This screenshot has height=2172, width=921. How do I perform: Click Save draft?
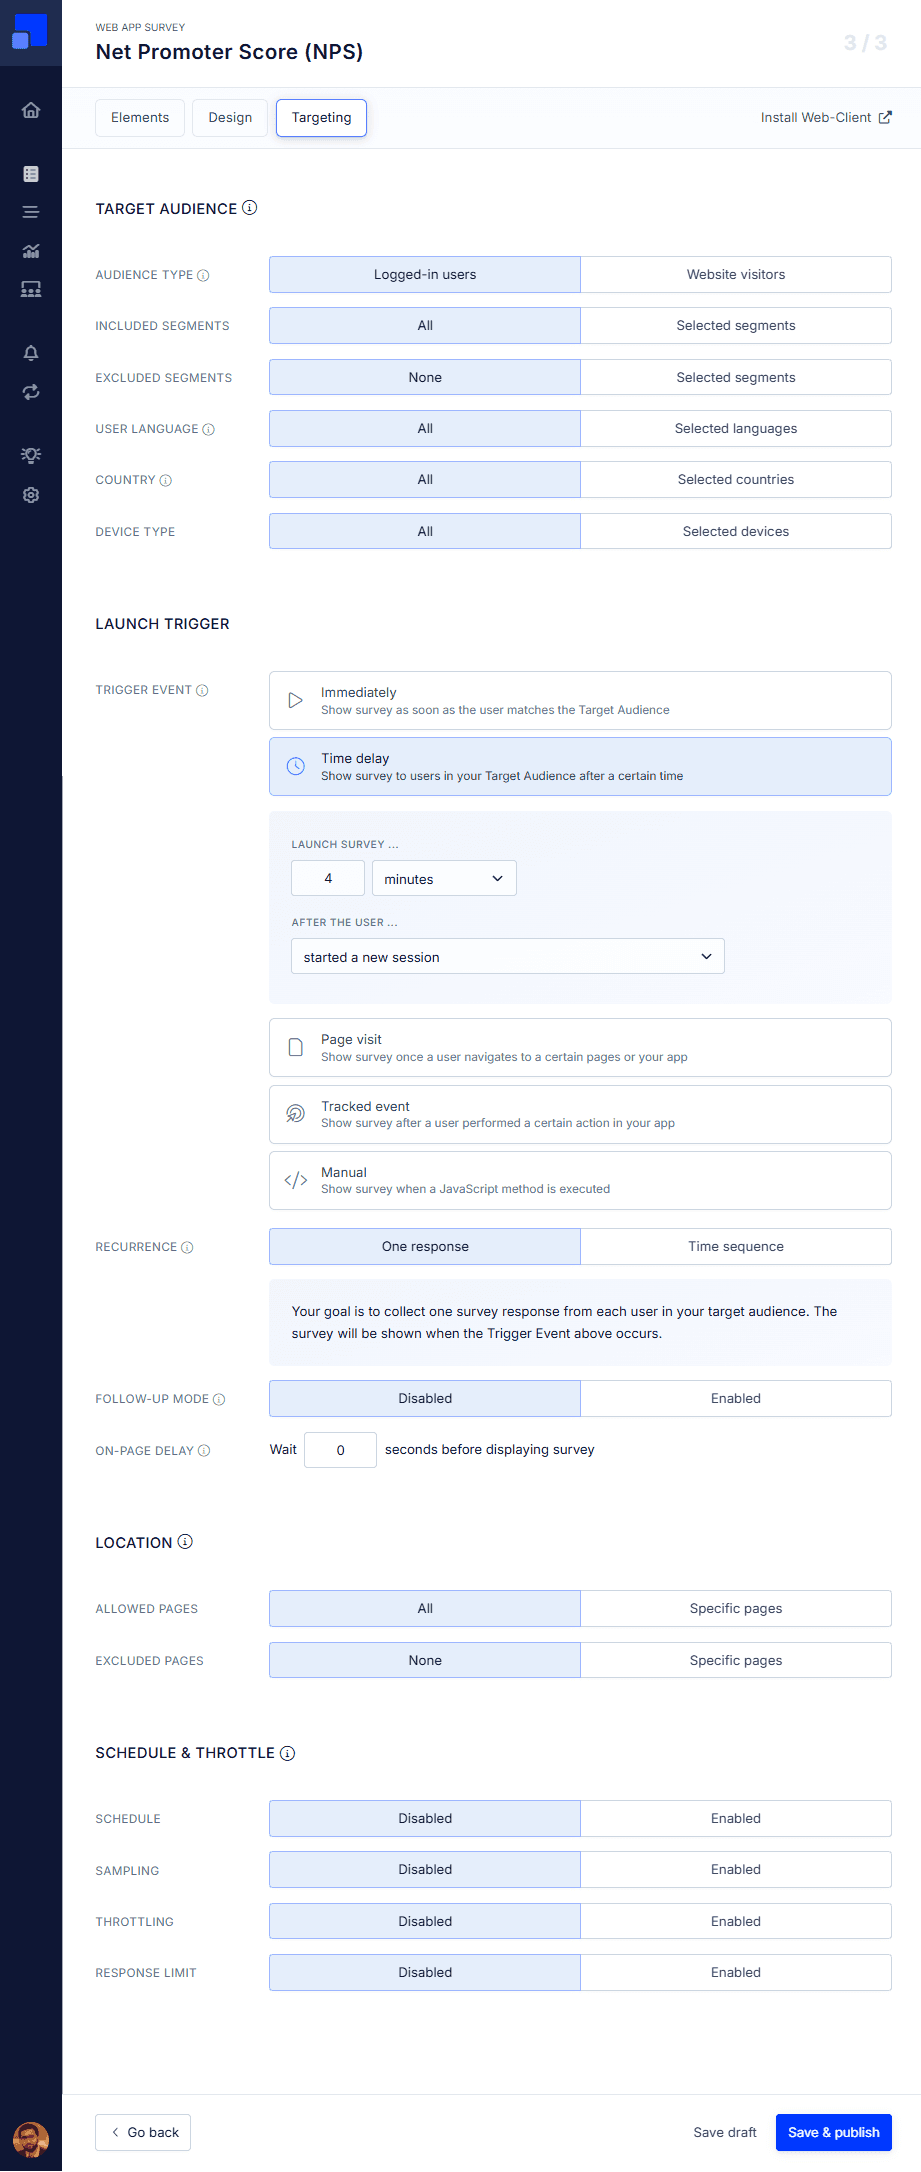tap(725, 2133)
